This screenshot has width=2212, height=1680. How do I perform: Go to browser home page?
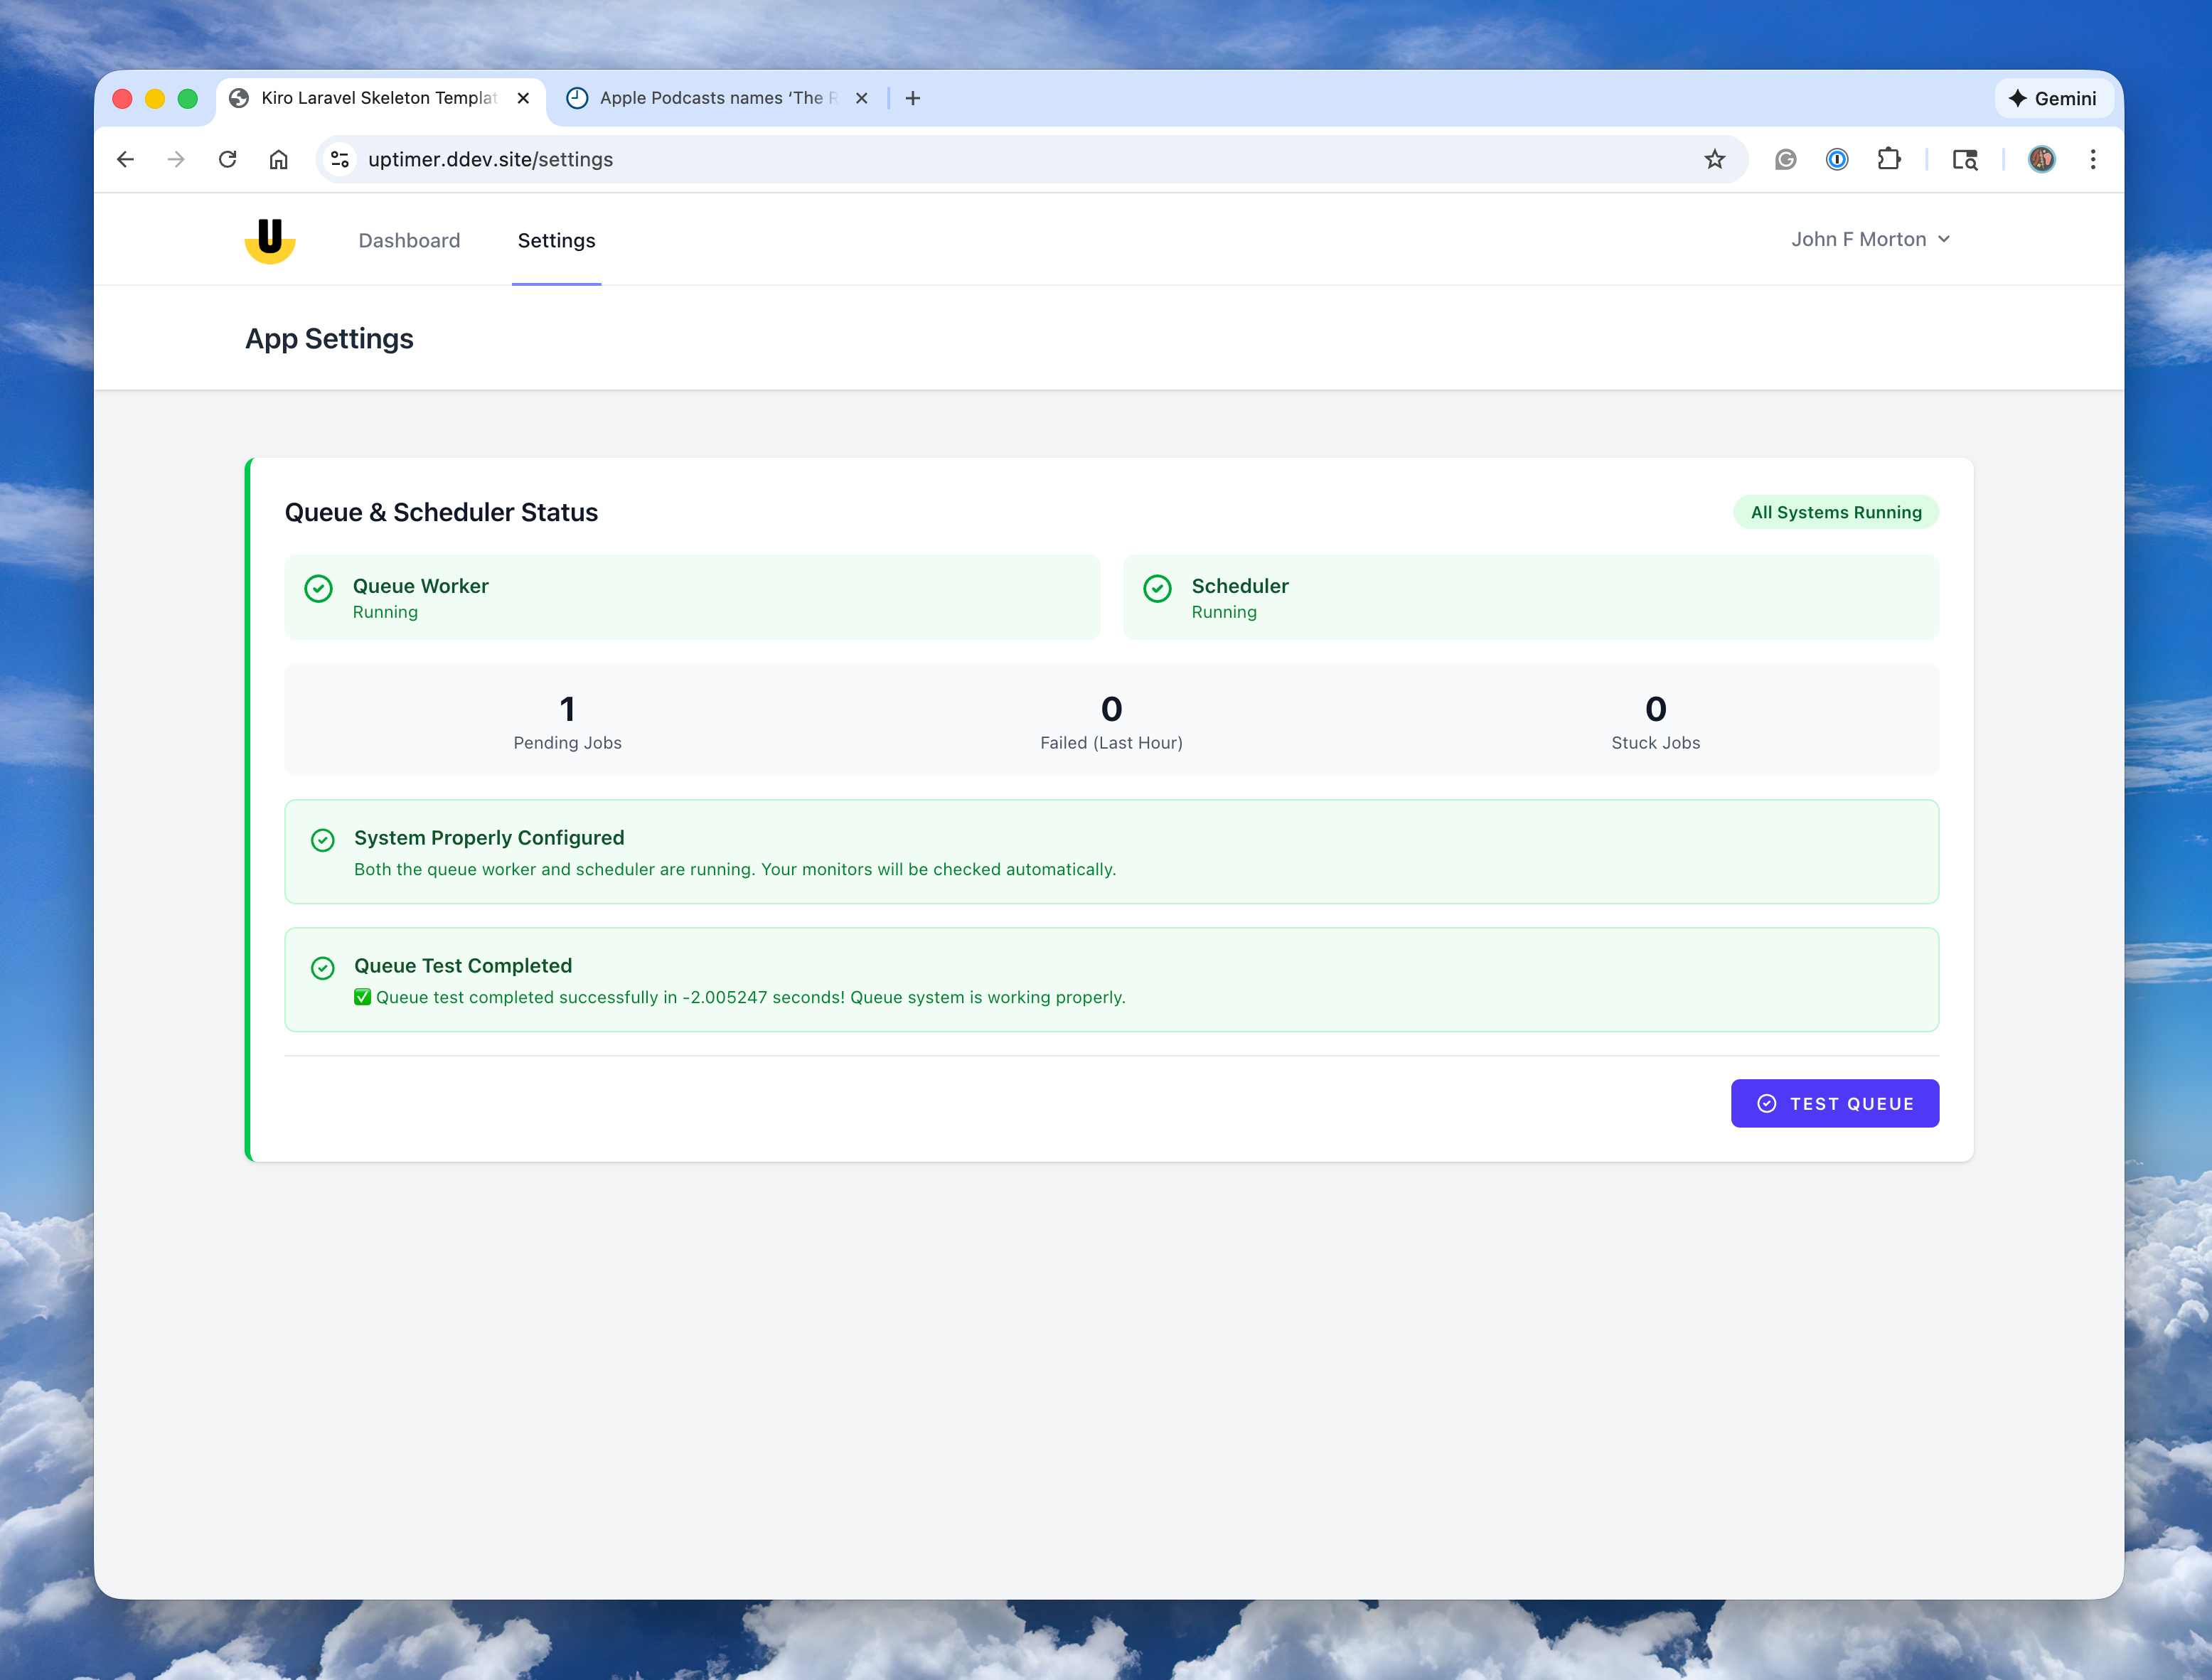279,159
